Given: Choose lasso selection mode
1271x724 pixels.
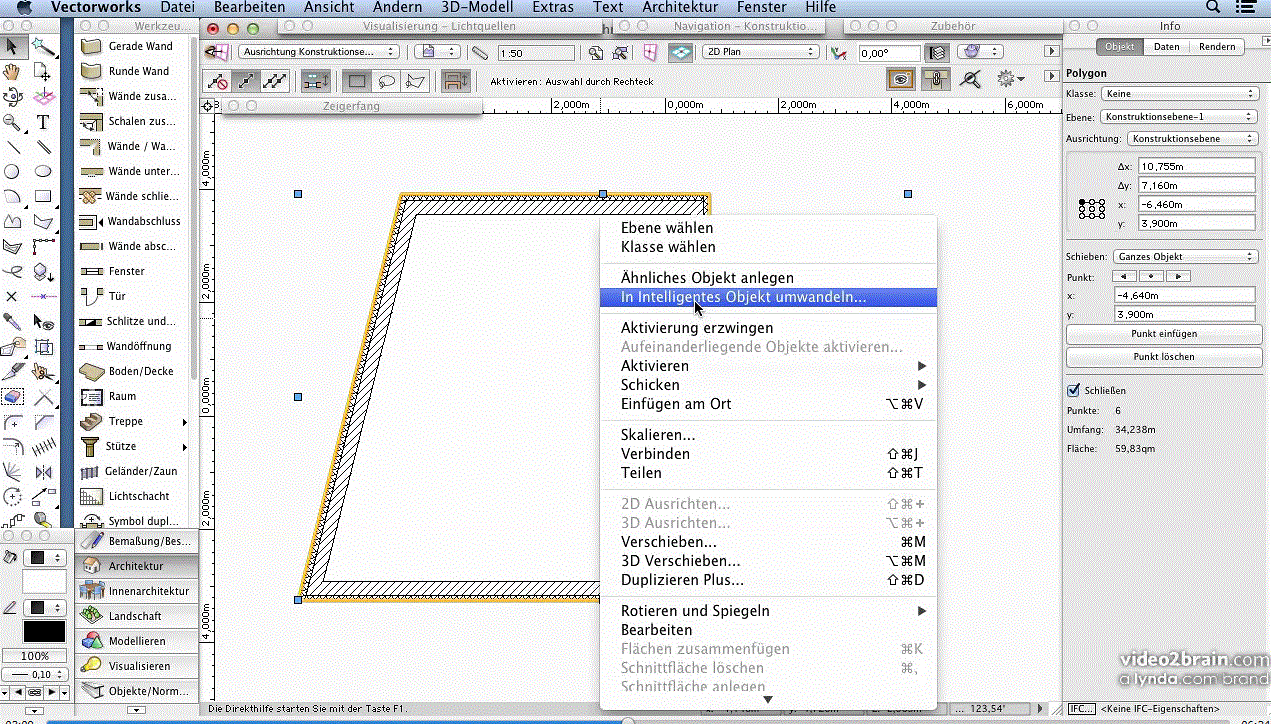Looking at the screenshot, I should tap(386, 80).
